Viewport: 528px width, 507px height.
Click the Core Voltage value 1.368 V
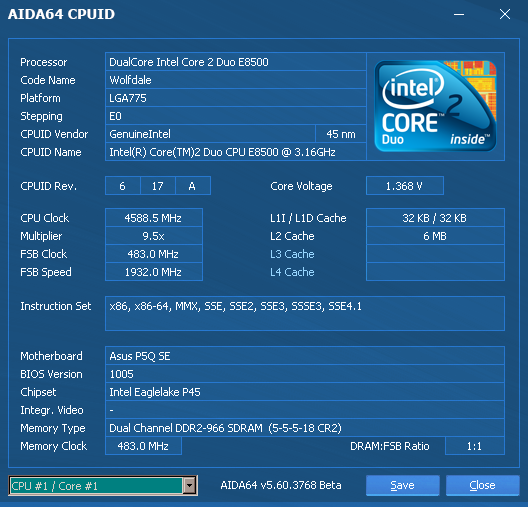tap(405, 186)
